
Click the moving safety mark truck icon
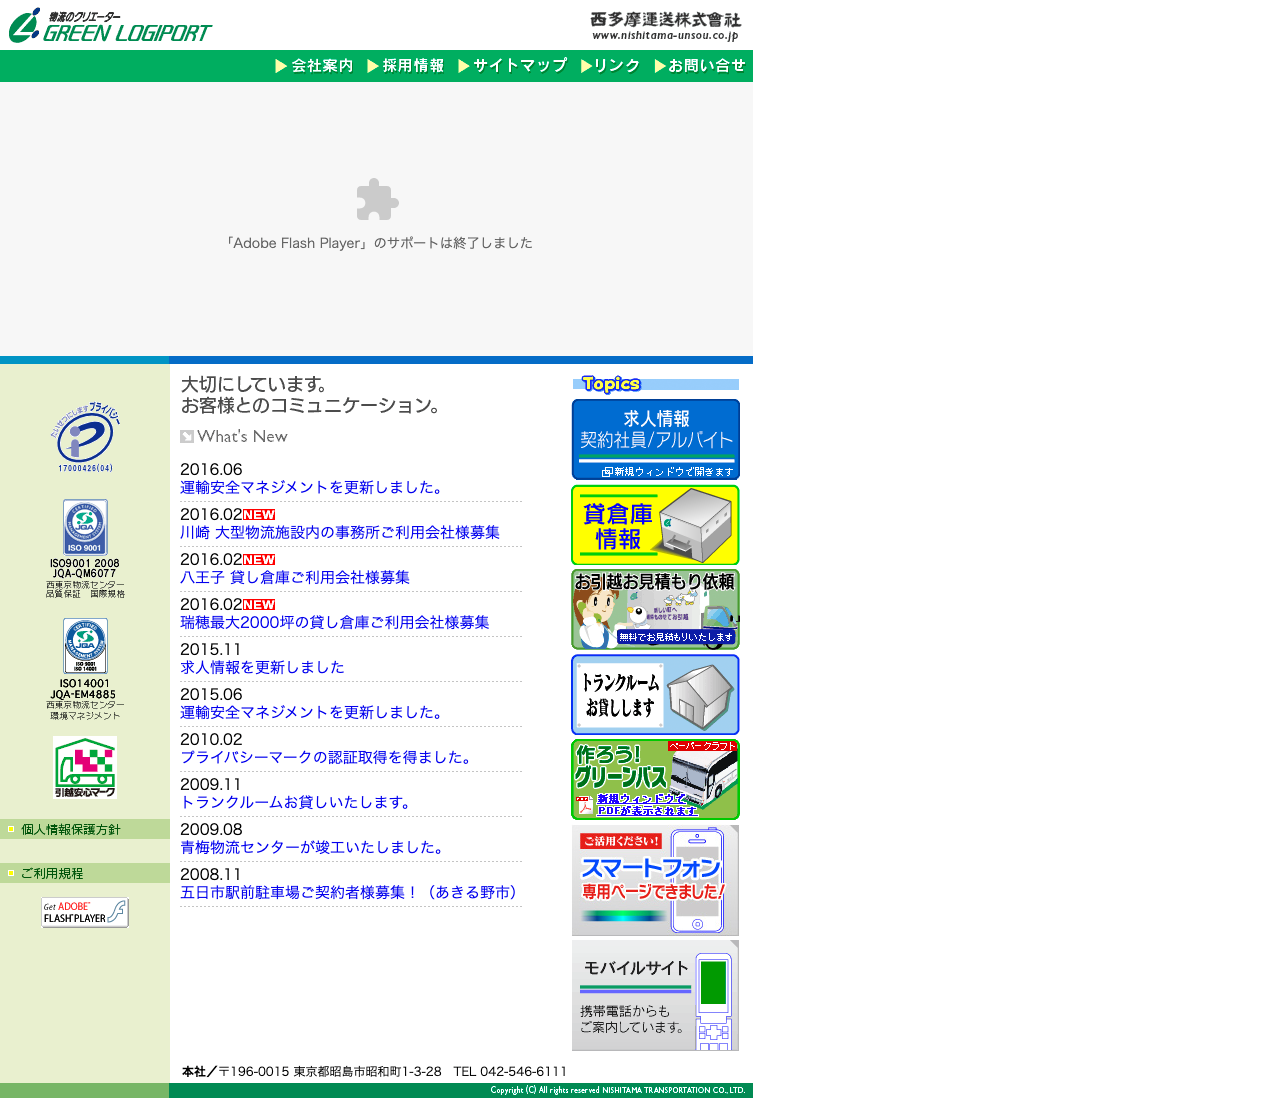(x=85, y=767)
